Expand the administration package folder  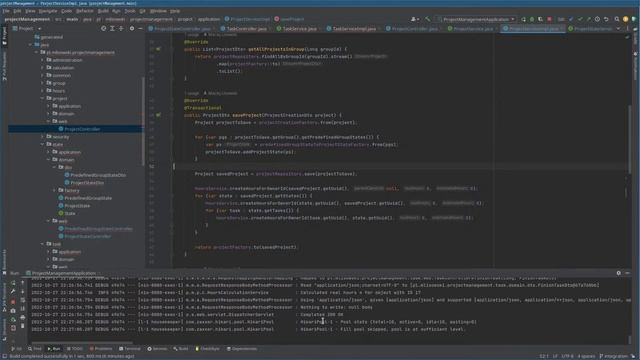tap(42, 60)
